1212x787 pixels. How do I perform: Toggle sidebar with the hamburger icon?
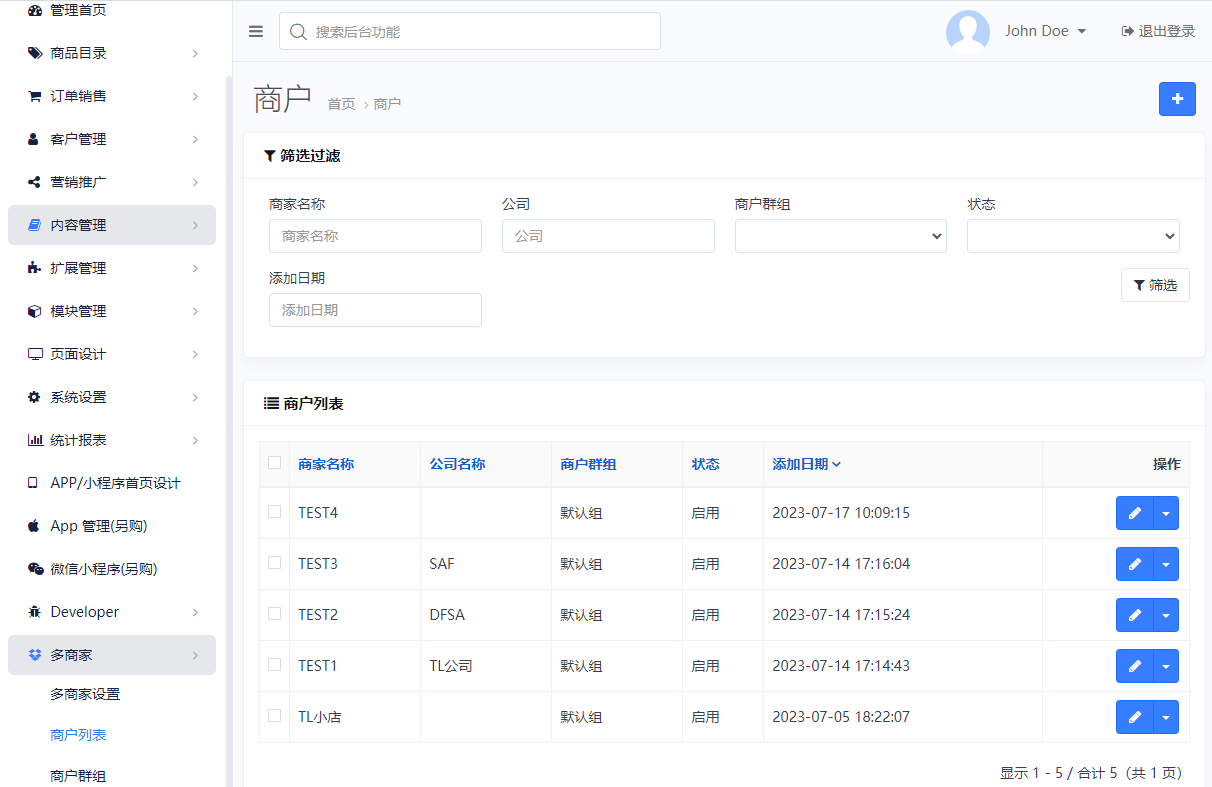tap(256, 31)
